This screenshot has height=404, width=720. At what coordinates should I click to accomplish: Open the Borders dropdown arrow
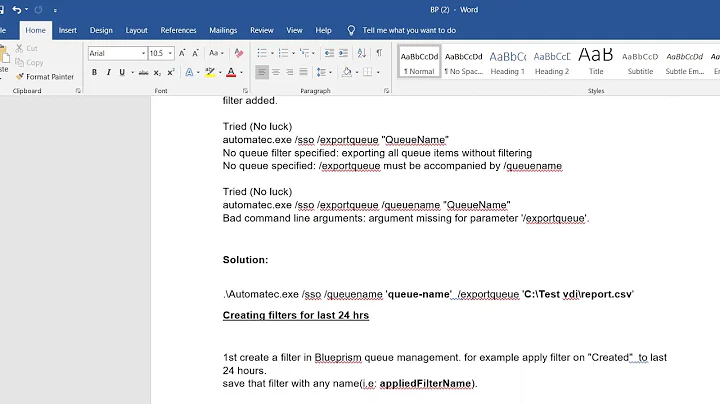378,72
